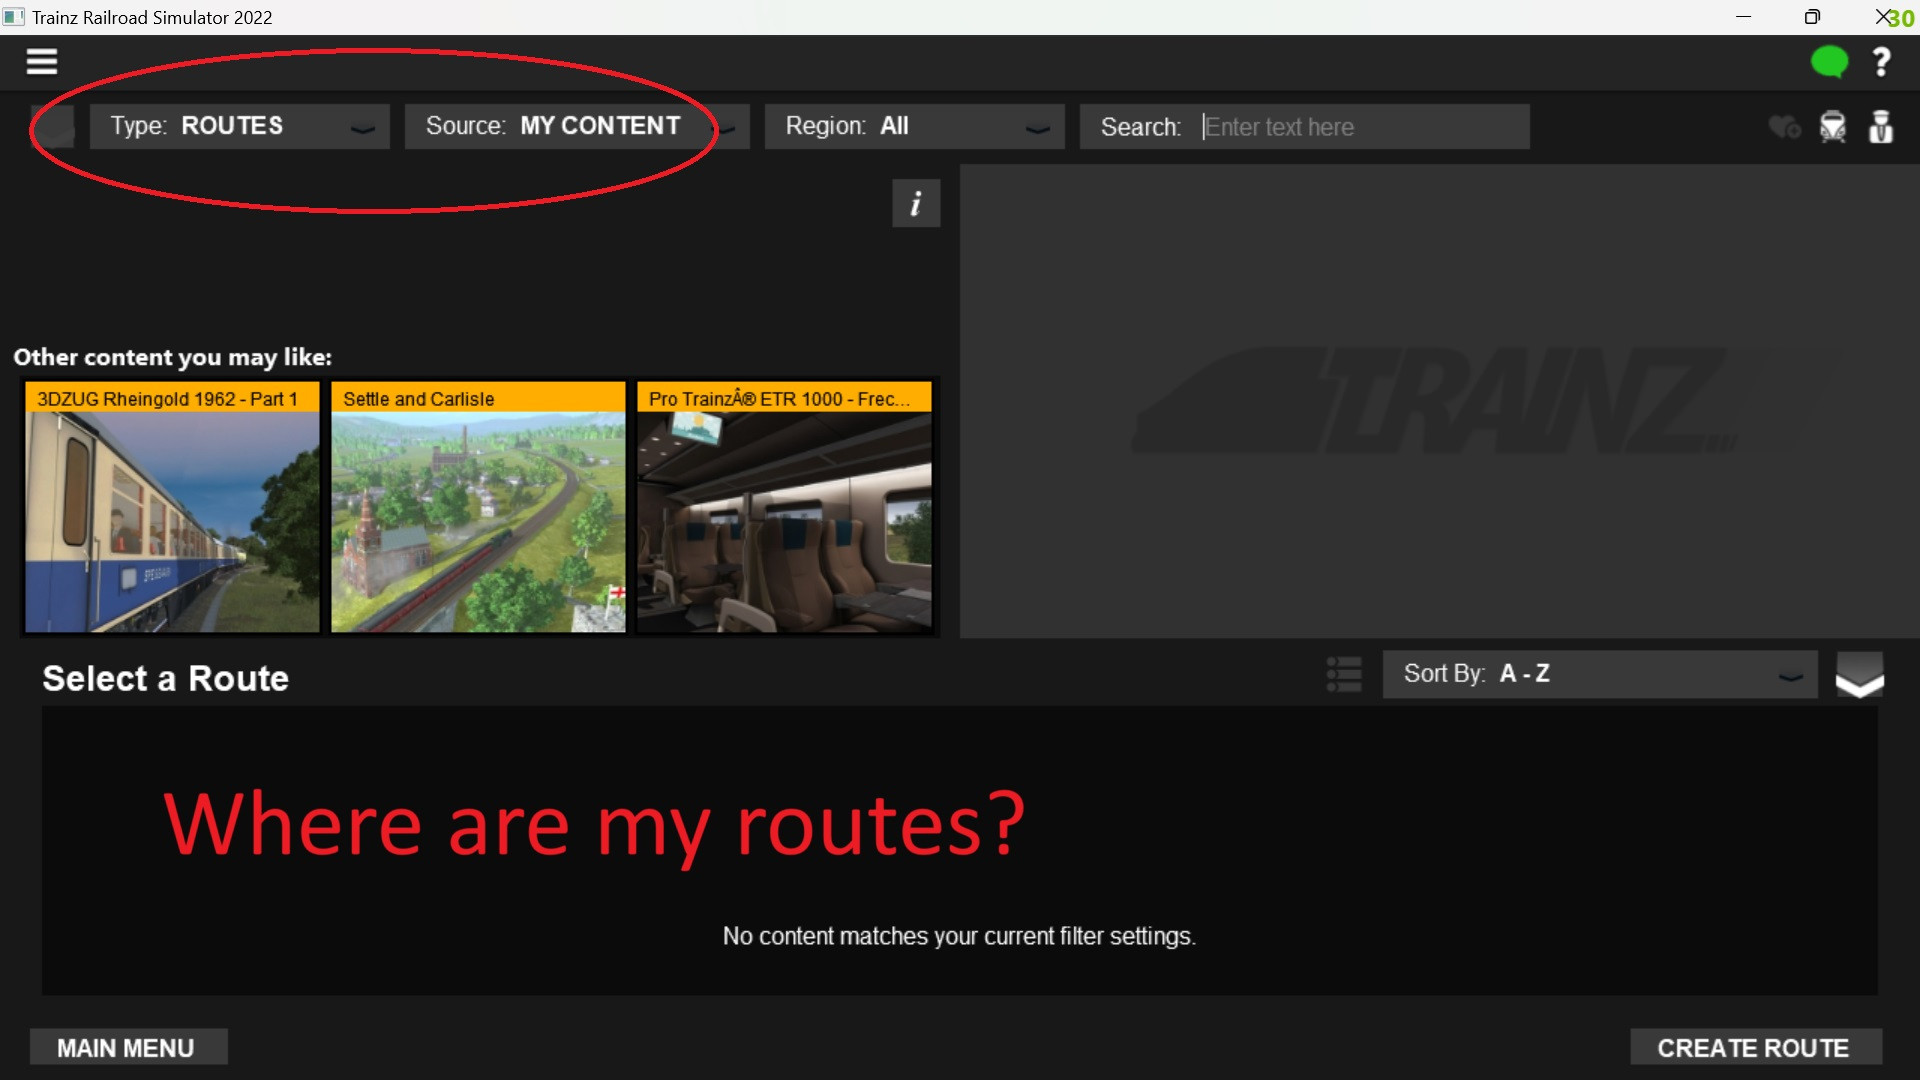
Task: Switch to list view icon
Action: [1344, 674]
